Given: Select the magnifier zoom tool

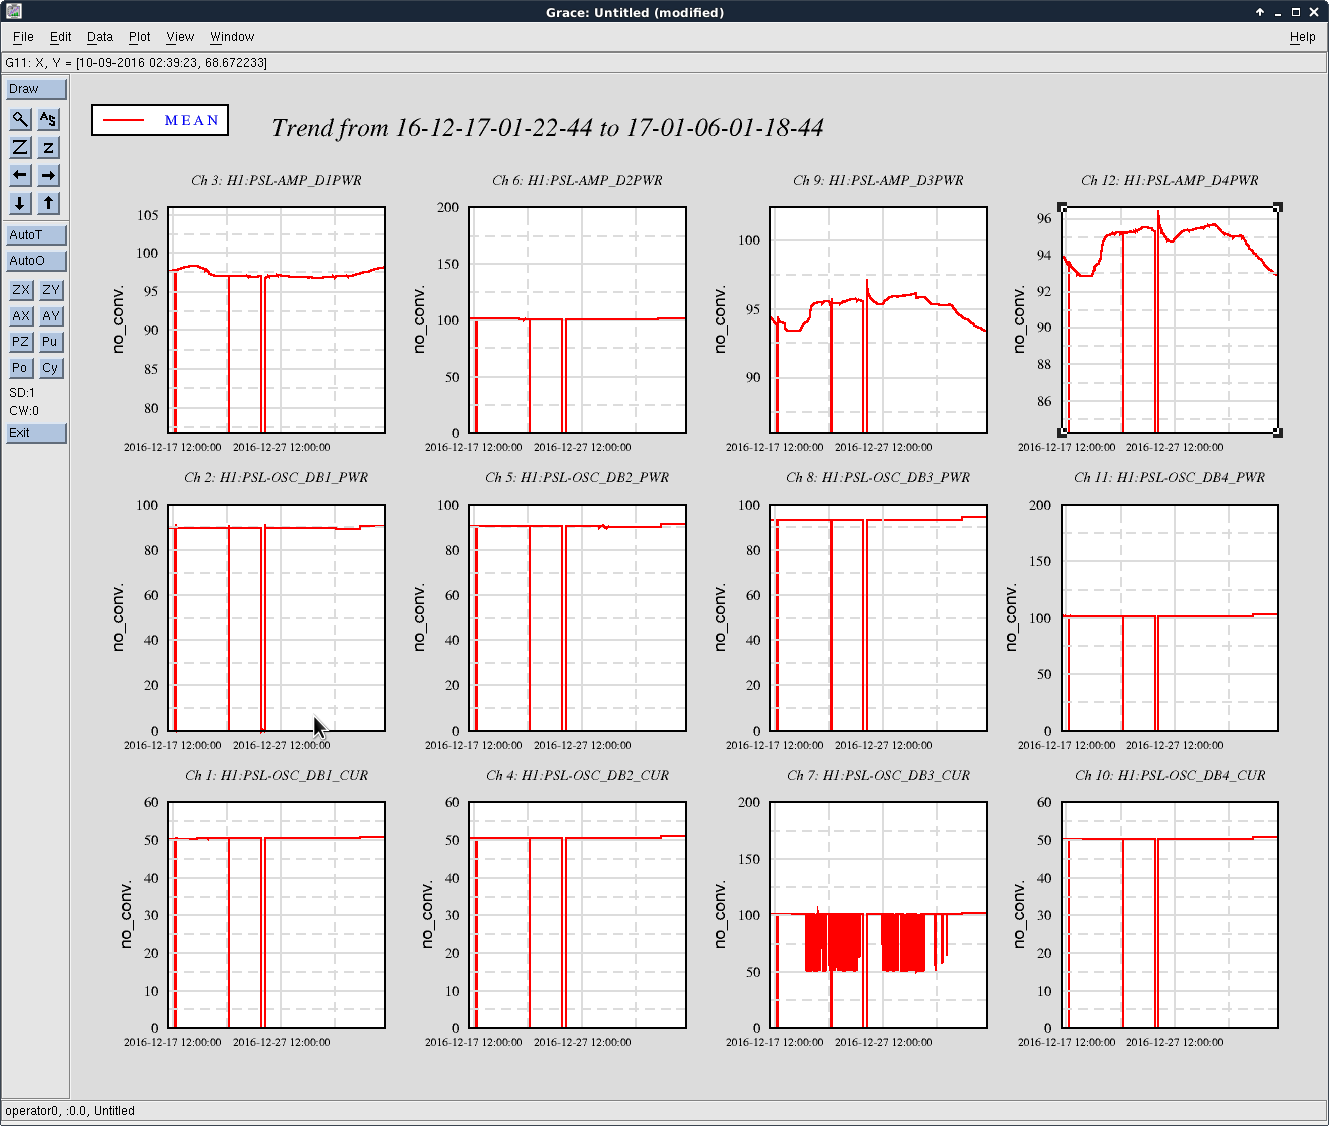Looking at the screenshot, I should (x=20, y=119).
